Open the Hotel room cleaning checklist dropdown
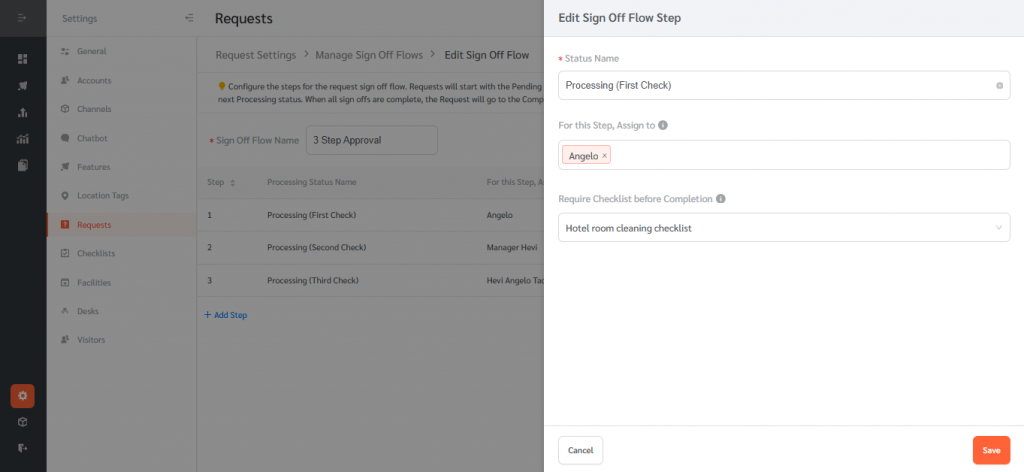Viewport: 1024px width, 472px height. pos(783,228)
